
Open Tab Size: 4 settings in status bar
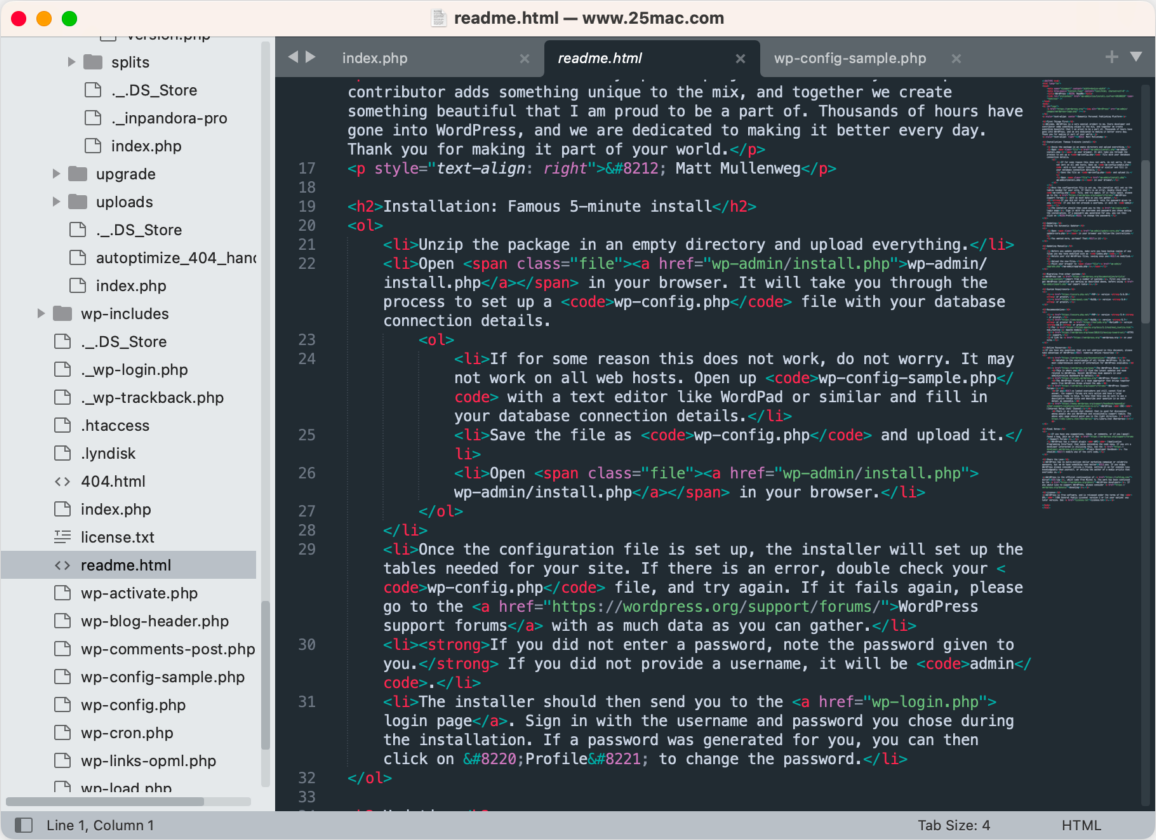(x=953, y=825)
